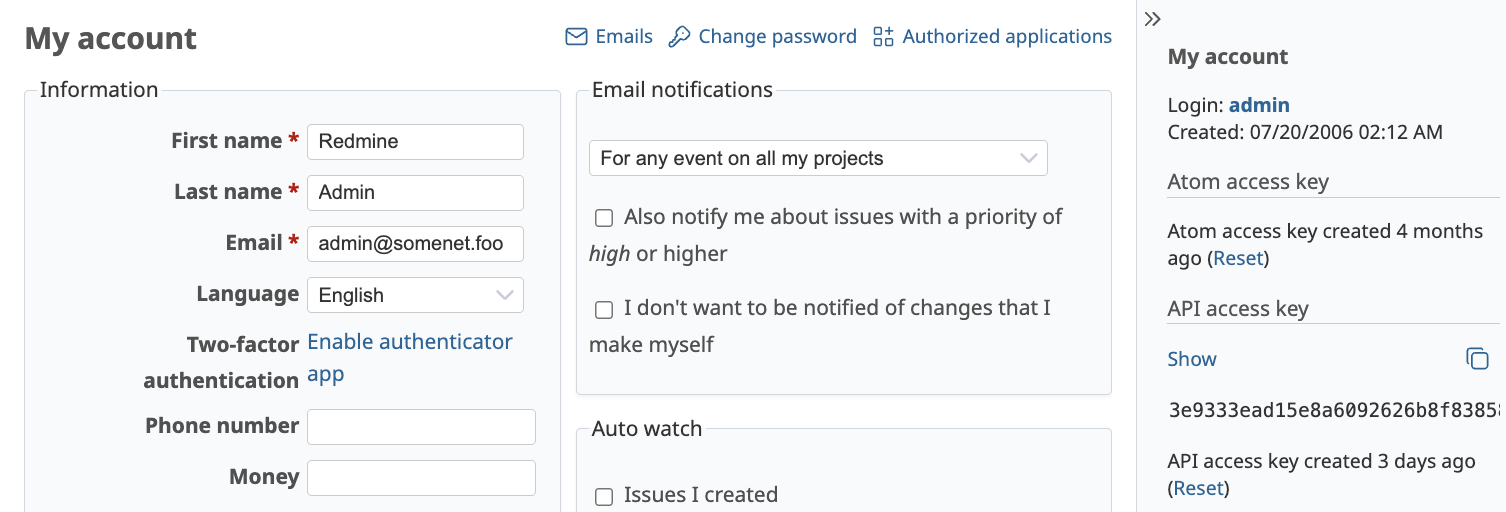Screen dimensions: 1506x512
Task: Check "I don't want to be notified" box
Action: tap(604, 310)
